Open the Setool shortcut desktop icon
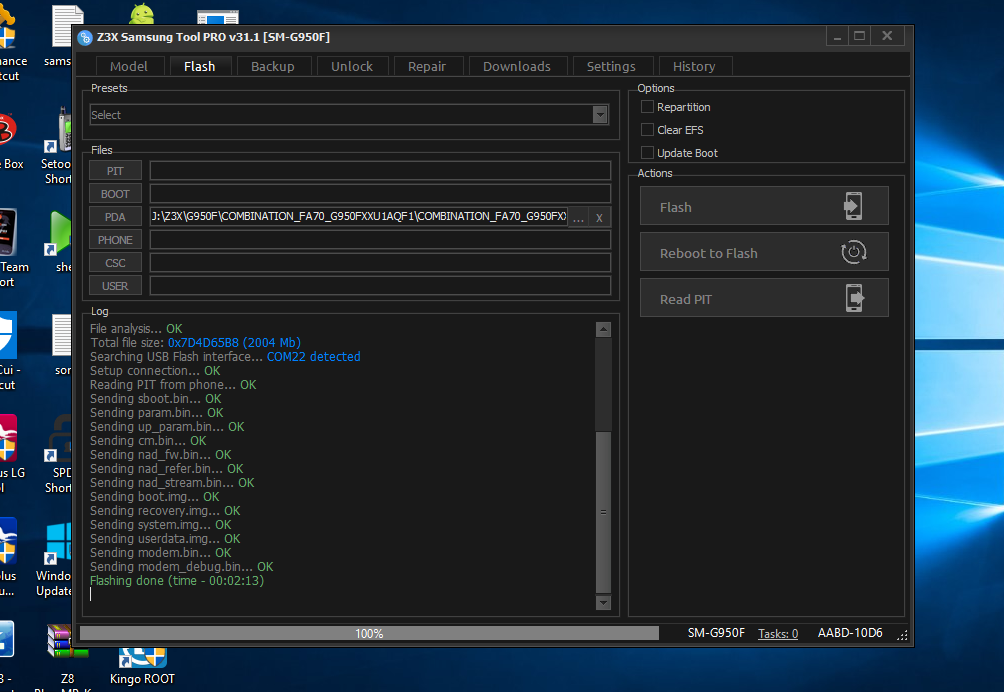The width and height of the screenshot is (1004, 692). click(x=58, y=147)
